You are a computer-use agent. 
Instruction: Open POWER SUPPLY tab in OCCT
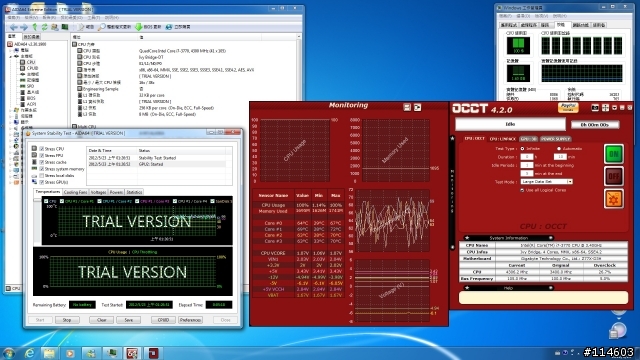556,139
